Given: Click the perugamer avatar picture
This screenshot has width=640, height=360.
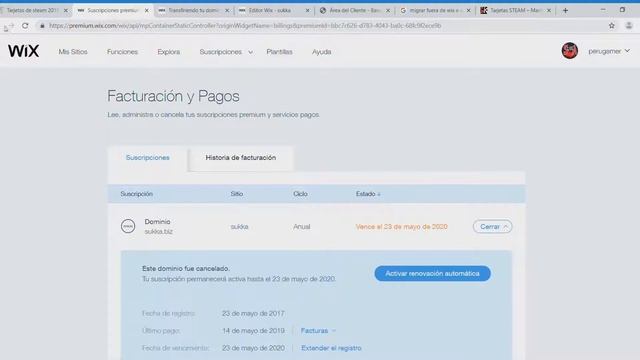Looking at the screenshot, I should (570, 51).
